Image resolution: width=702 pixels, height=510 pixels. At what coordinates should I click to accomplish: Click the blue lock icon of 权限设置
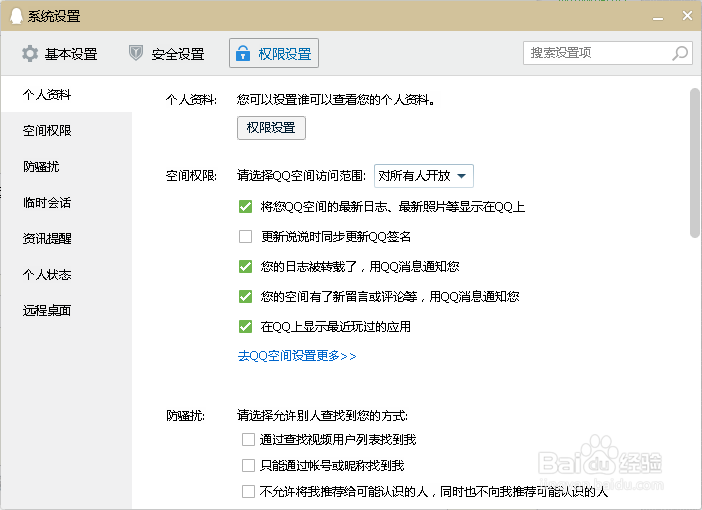(x=243, y=53)
